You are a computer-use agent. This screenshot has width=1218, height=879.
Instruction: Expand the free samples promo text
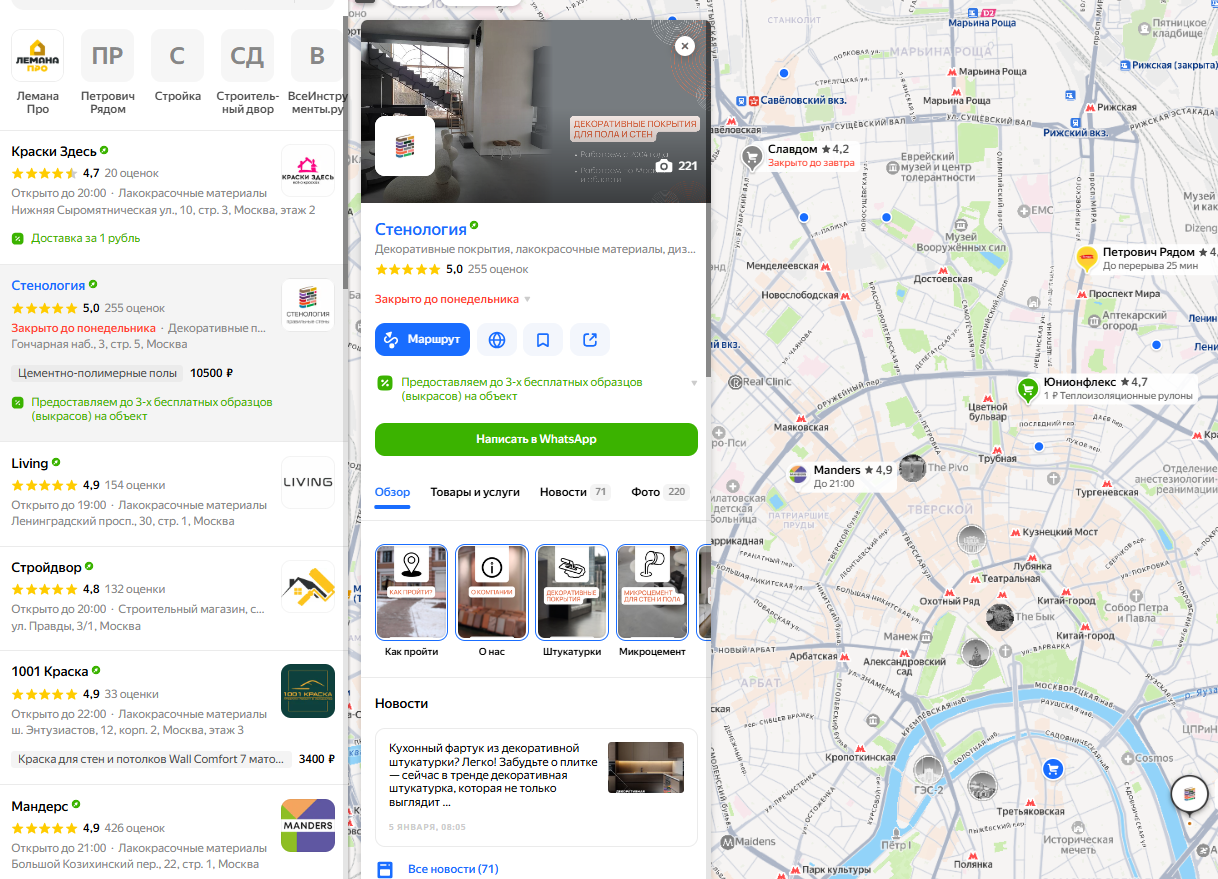point(536,389)
